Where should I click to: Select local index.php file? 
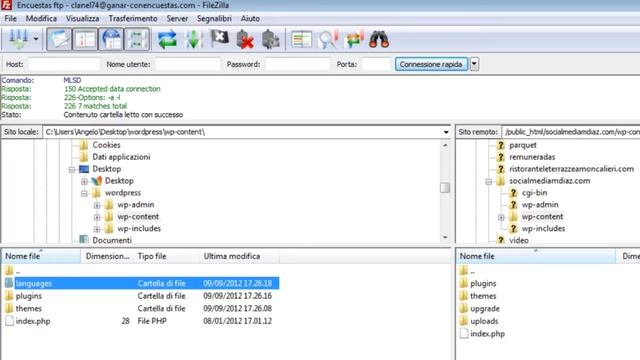click(141, 321)
